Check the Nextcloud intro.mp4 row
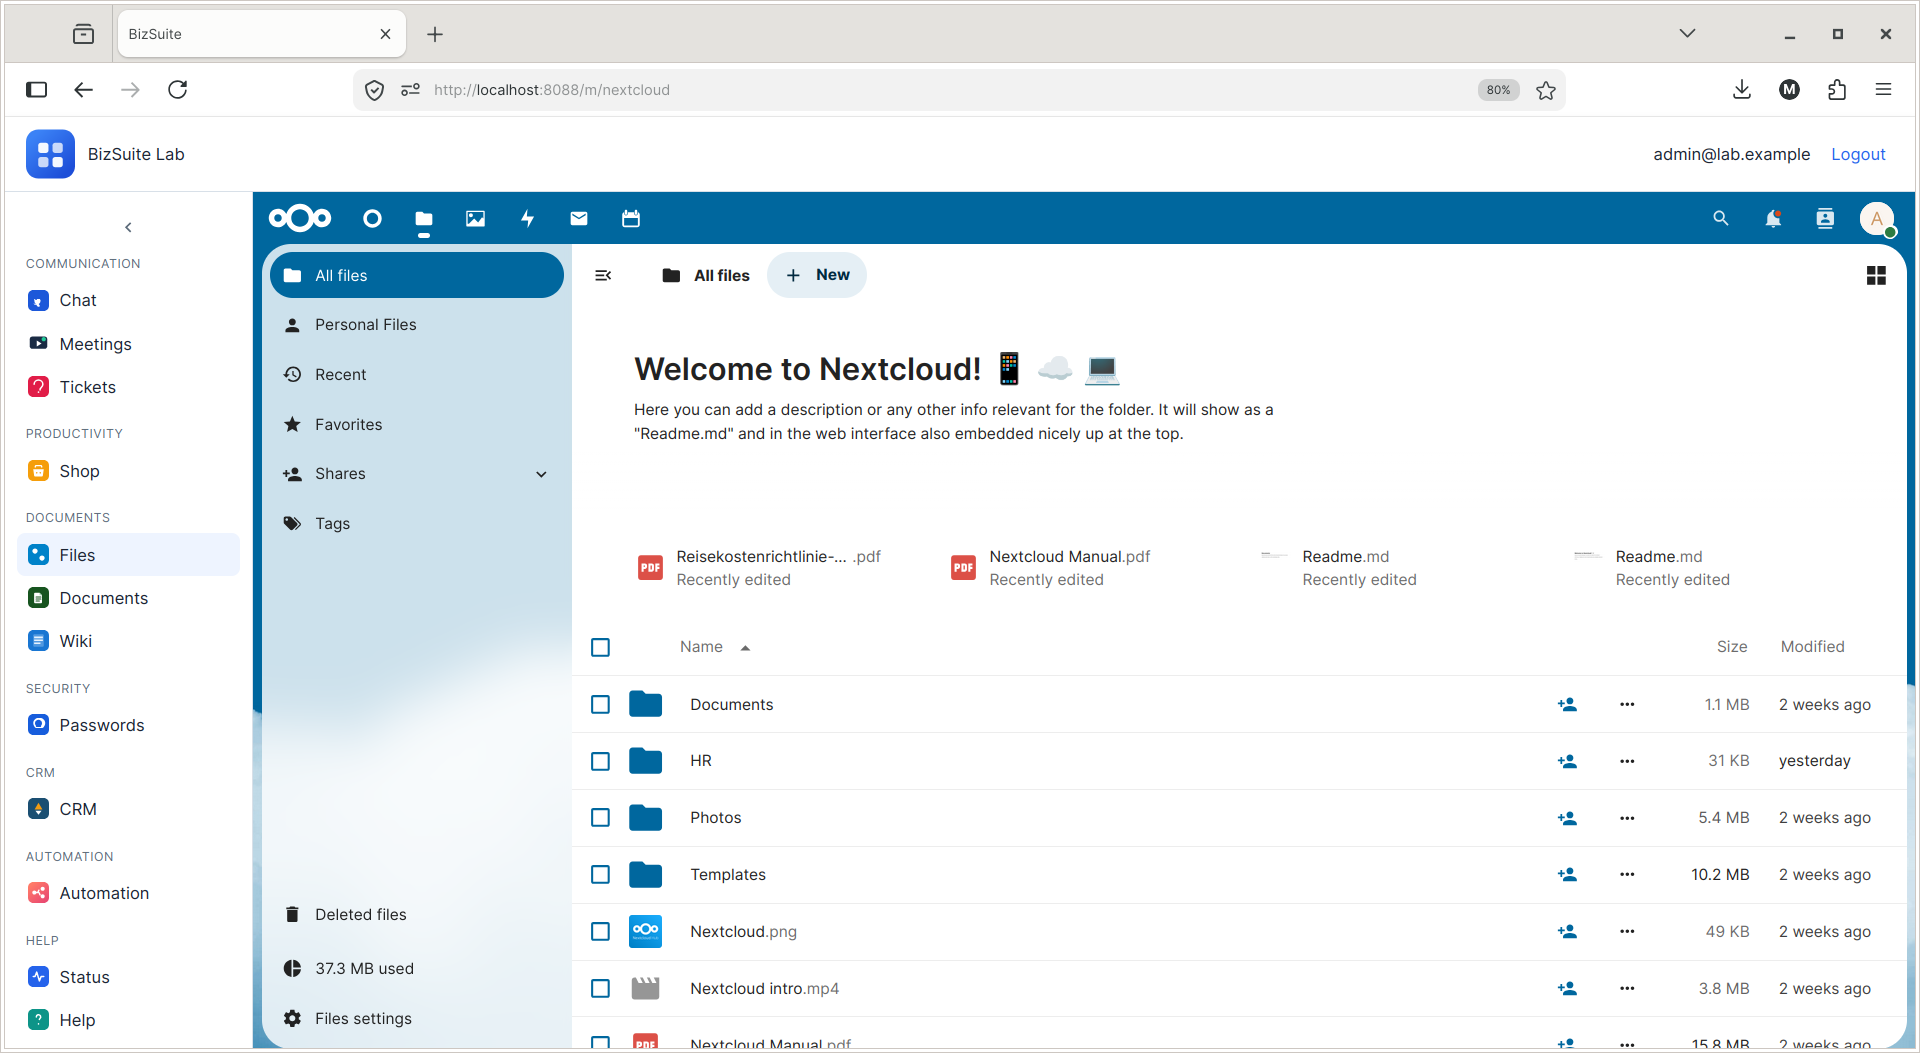 [x=600, y=988]
